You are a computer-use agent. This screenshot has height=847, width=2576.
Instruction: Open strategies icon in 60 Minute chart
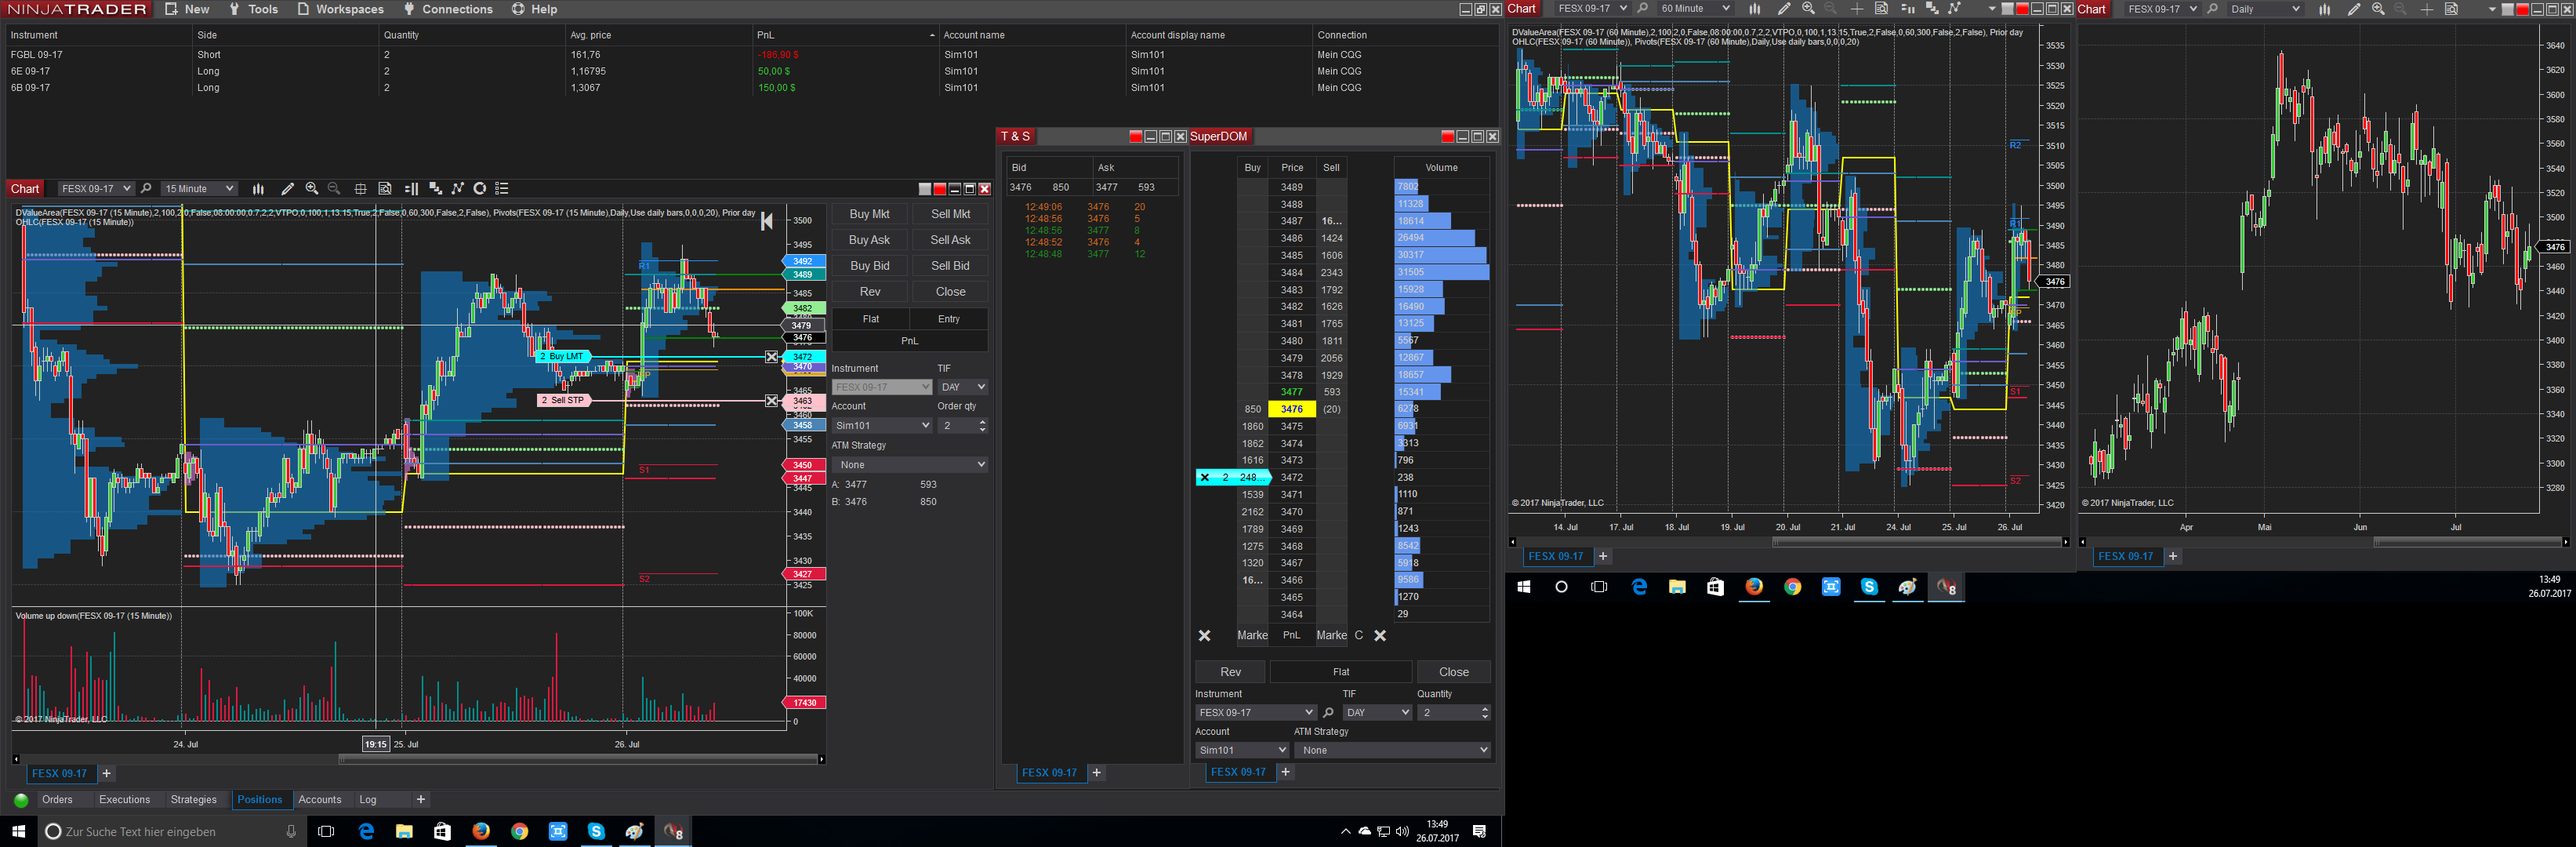1955,9
